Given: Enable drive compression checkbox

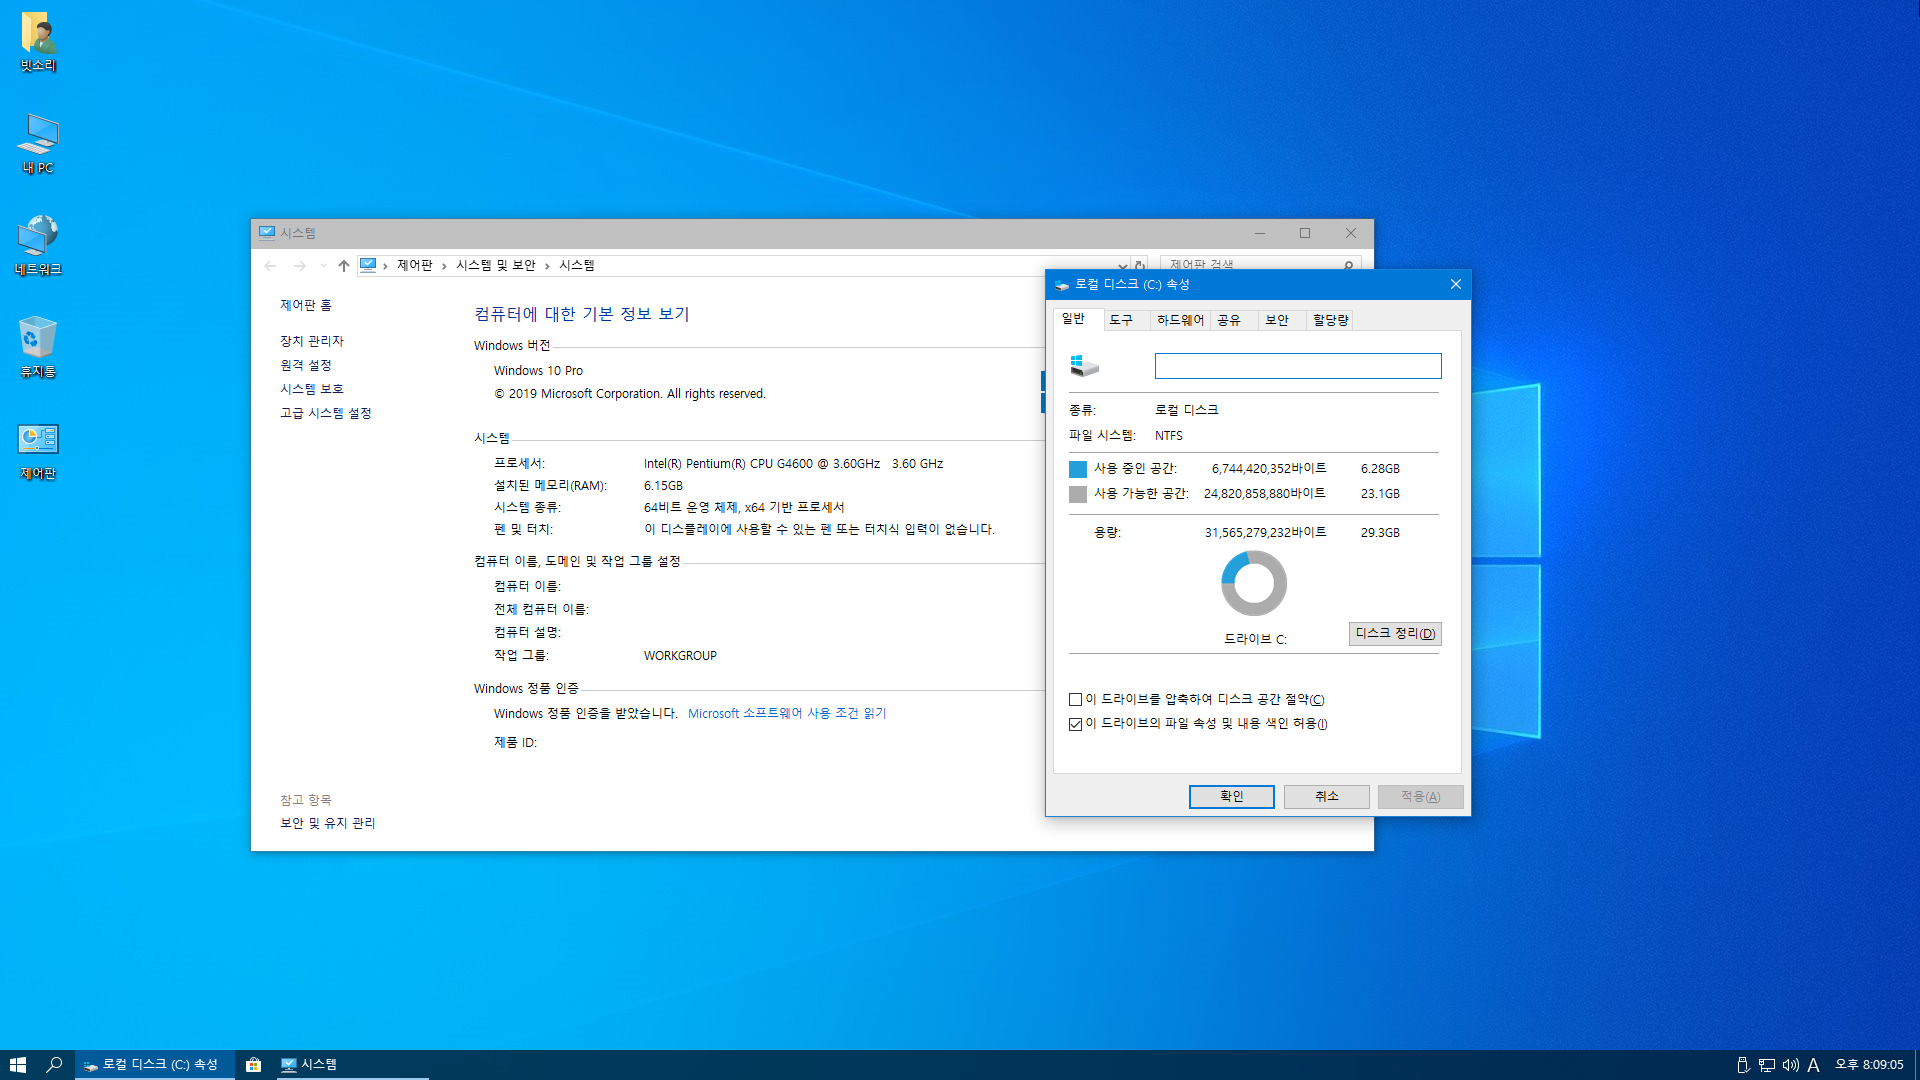Looking at the screenshot, I should (1076, 700).
